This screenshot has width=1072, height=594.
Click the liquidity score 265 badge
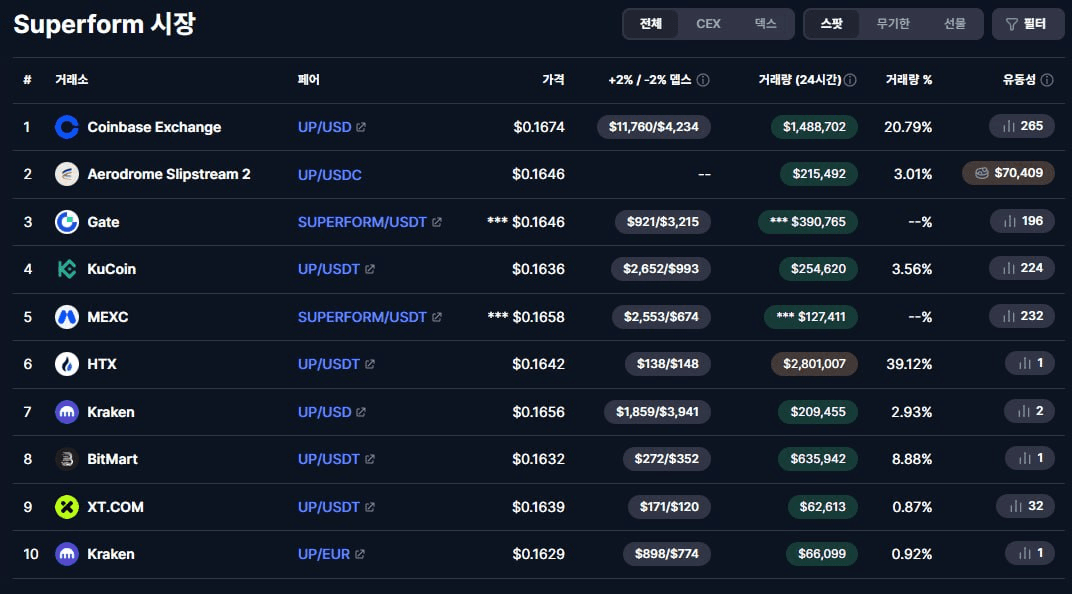pyautogui.click(x=1022, y=126)
